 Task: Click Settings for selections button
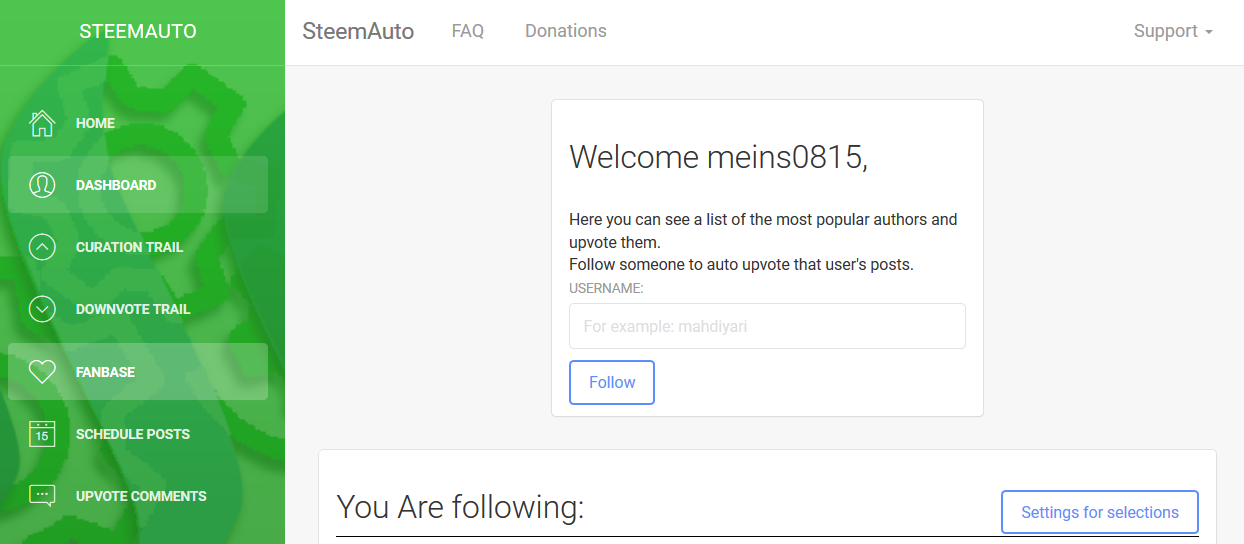tap(1100, 512)
